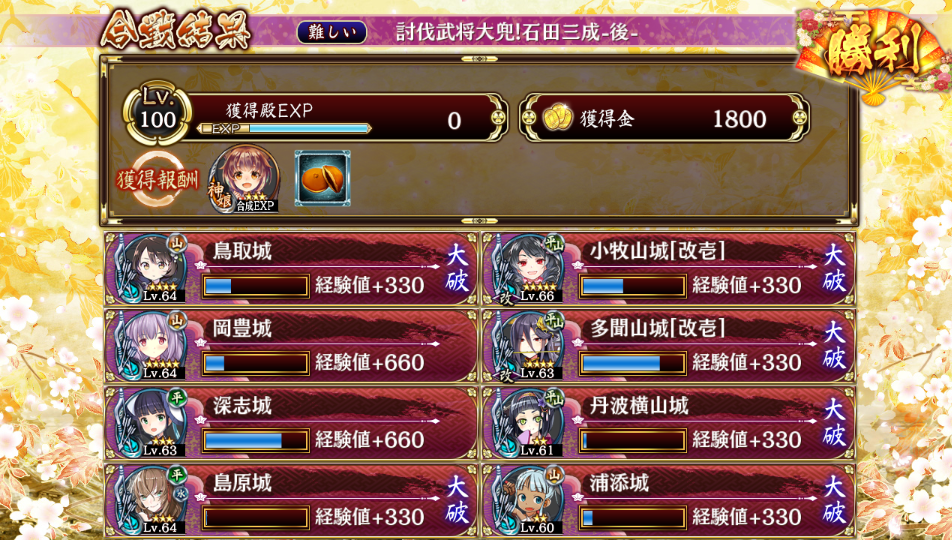Image resolution: width=952 pixels, height=540 pixels.
Task: Click the 深志城 character portrait
Action: (153, 422)
